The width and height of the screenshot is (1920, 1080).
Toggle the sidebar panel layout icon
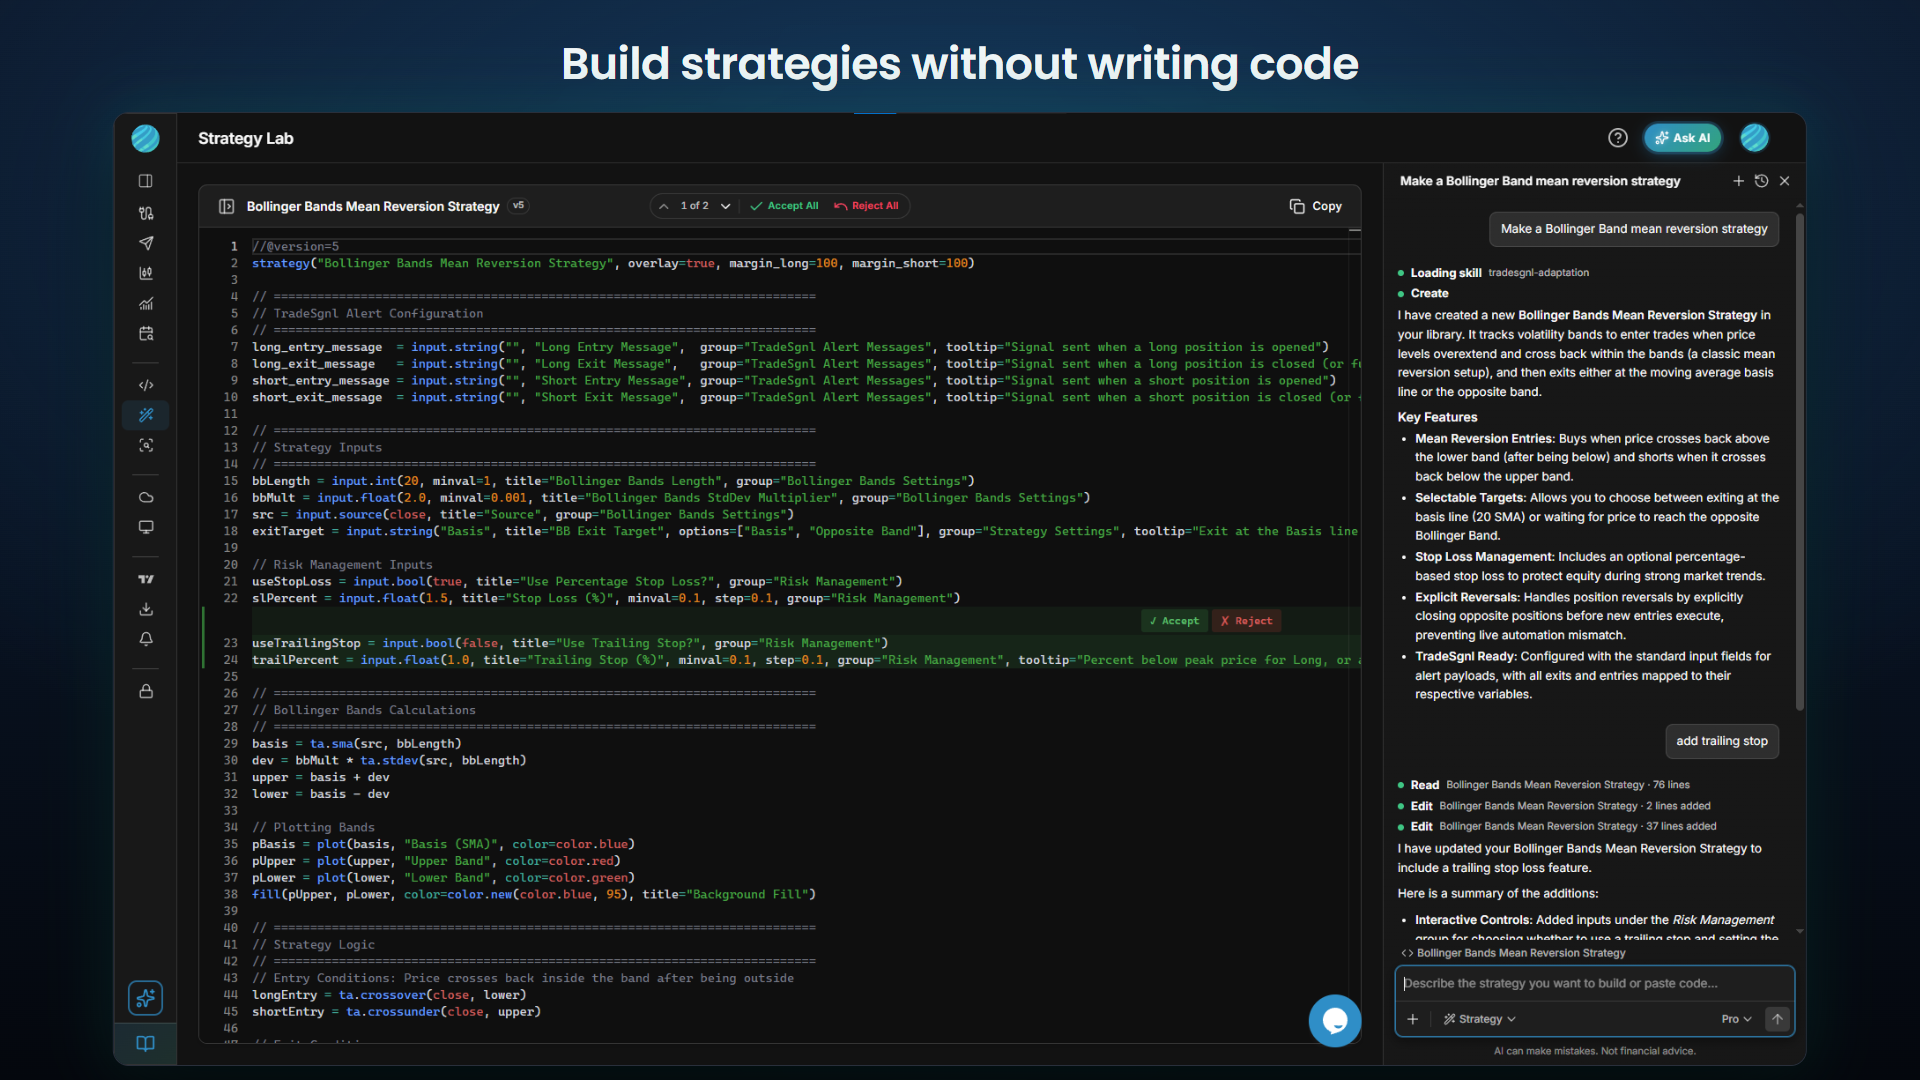(x=146, y=181)
